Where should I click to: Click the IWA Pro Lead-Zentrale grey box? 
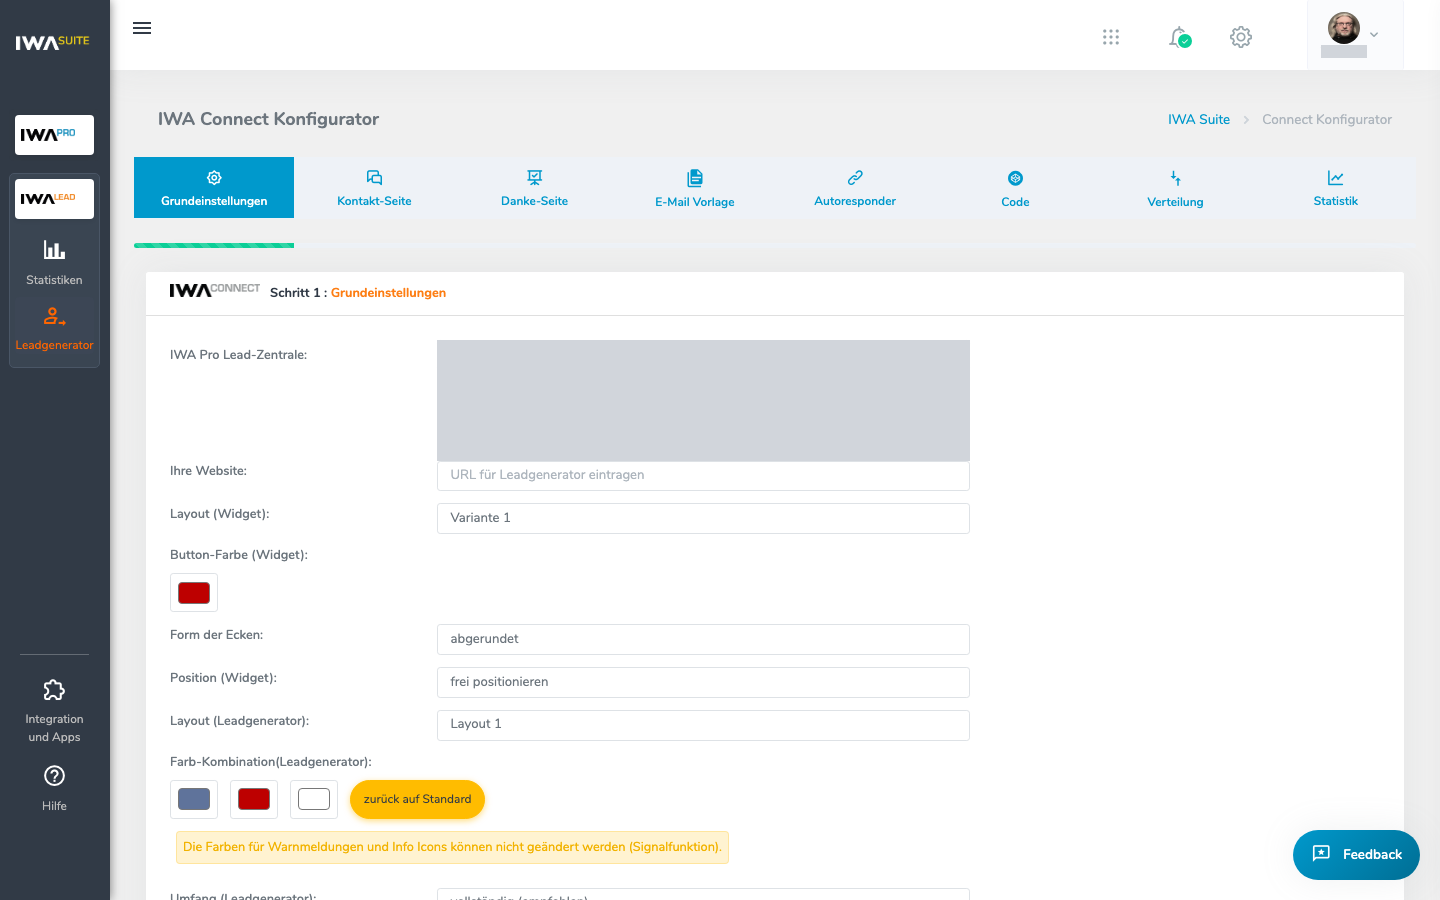tap(703, 400)
